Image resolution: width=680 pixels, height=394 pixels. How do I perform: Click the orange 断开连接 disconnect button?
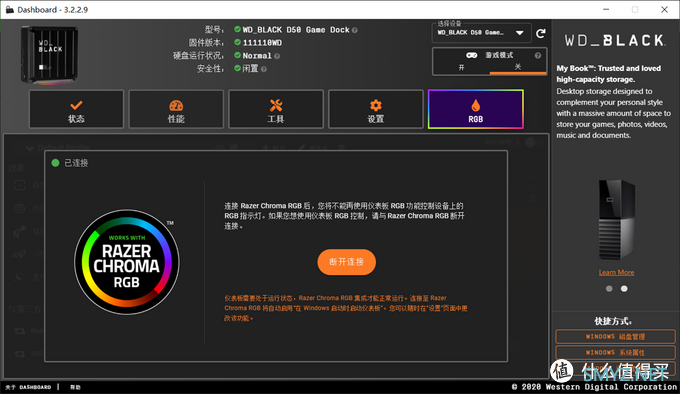347,262
